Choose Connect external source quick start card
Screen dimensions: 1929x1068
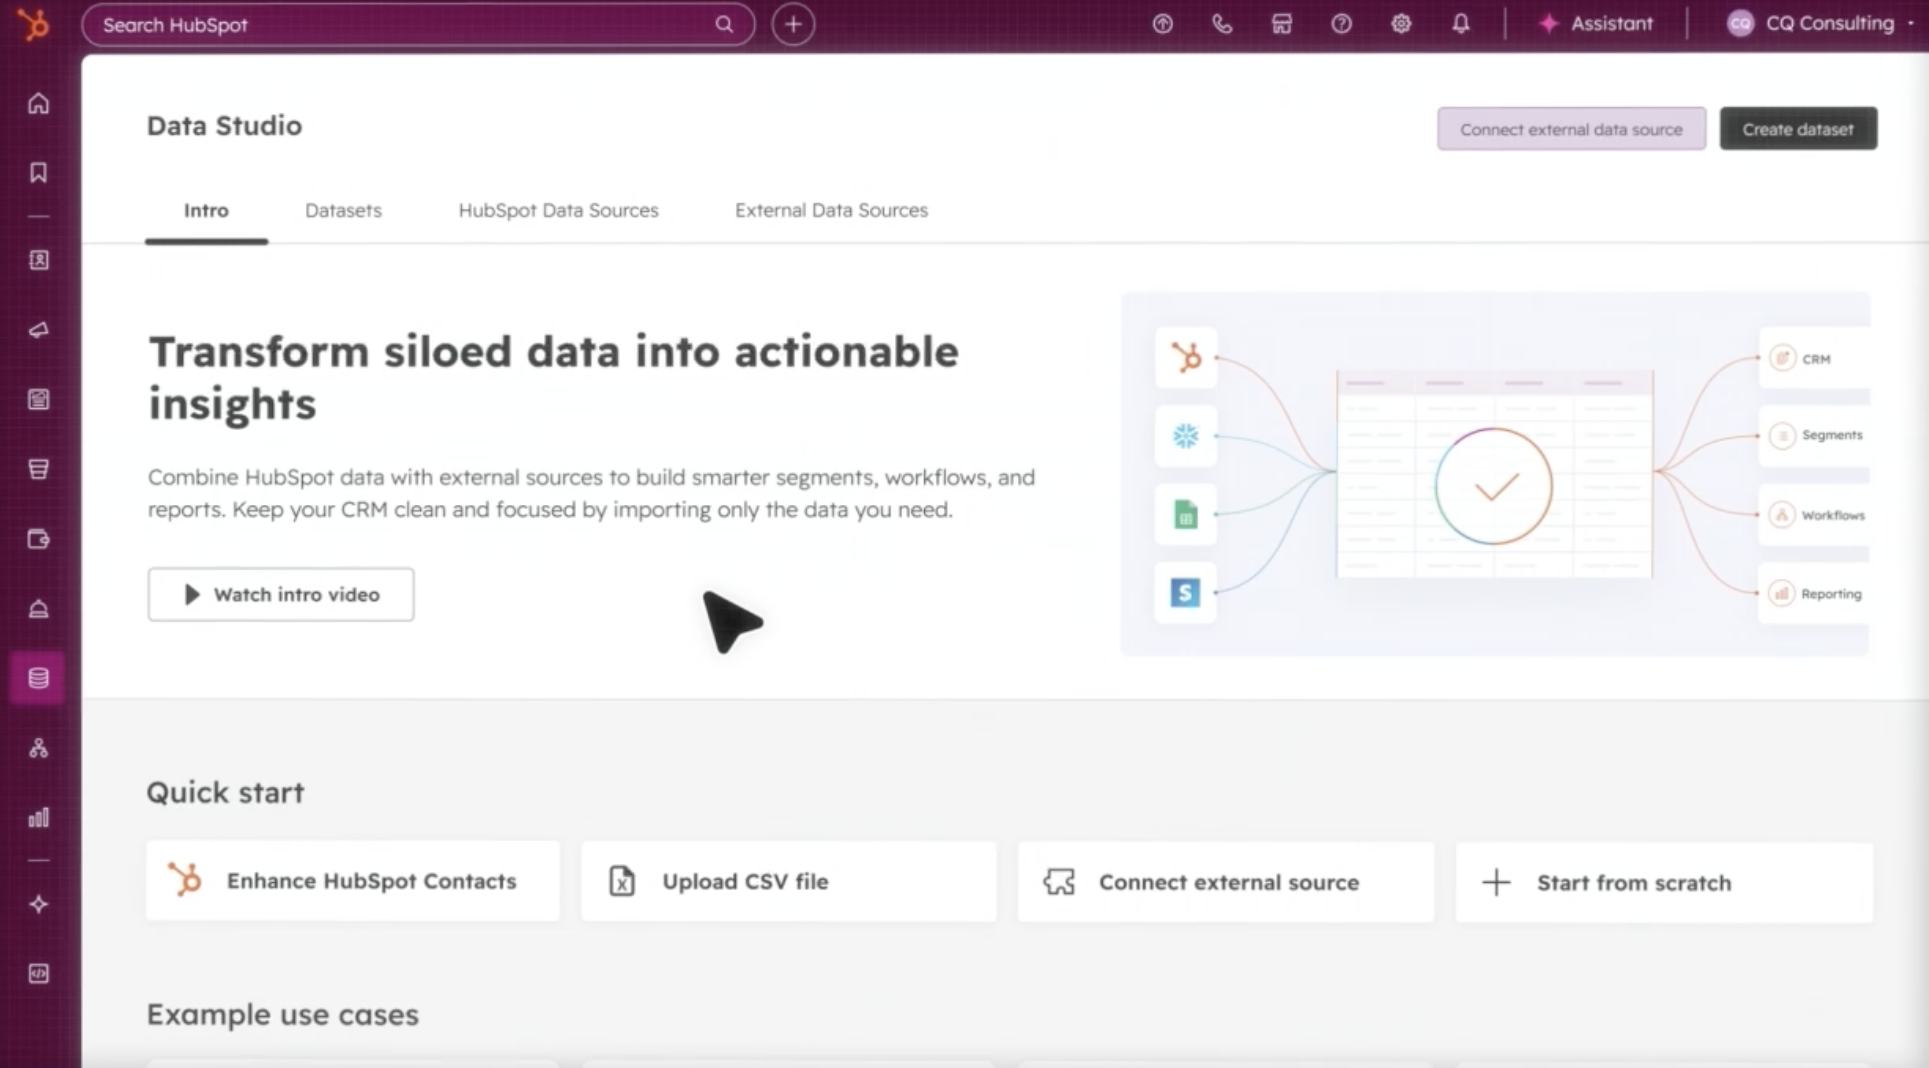pos(1225,882)
